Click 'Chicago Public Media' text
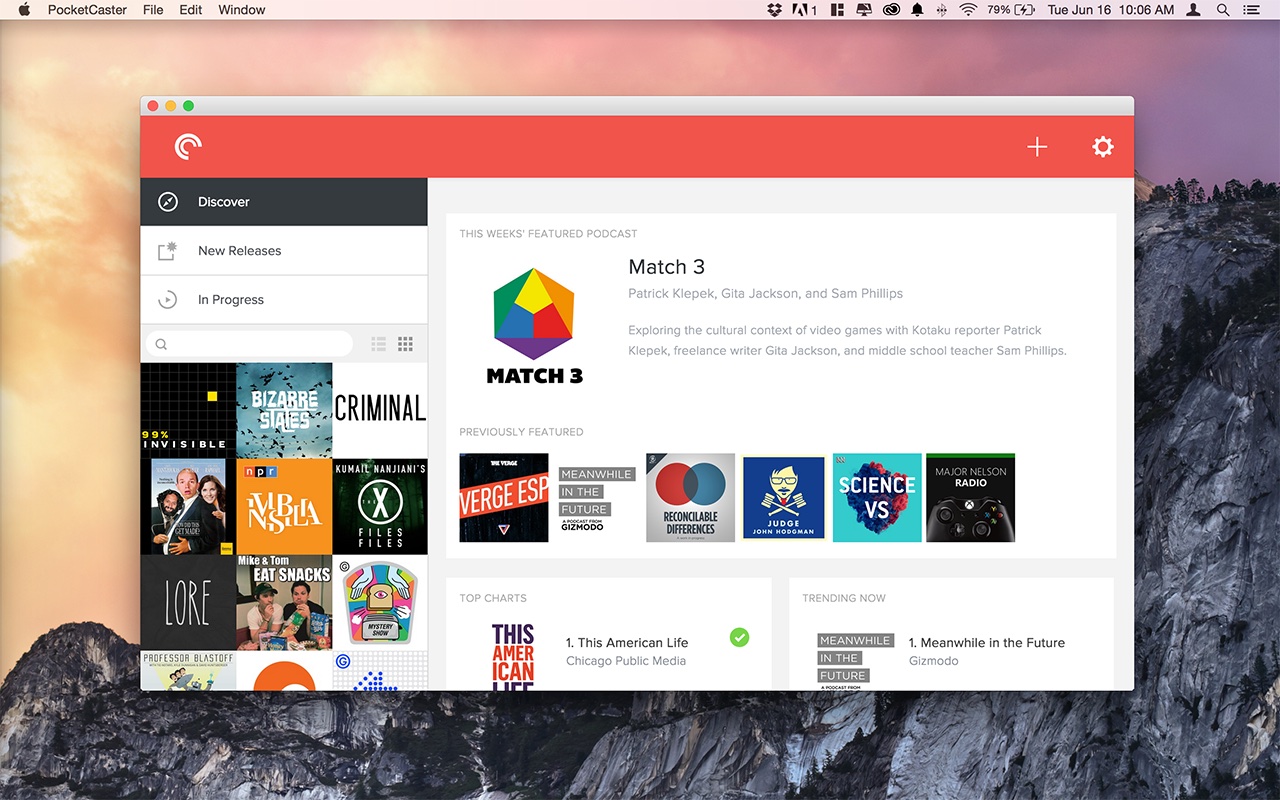Viewport: 1280px width, 800px height. pyautogui.click(x=626, y=661)
